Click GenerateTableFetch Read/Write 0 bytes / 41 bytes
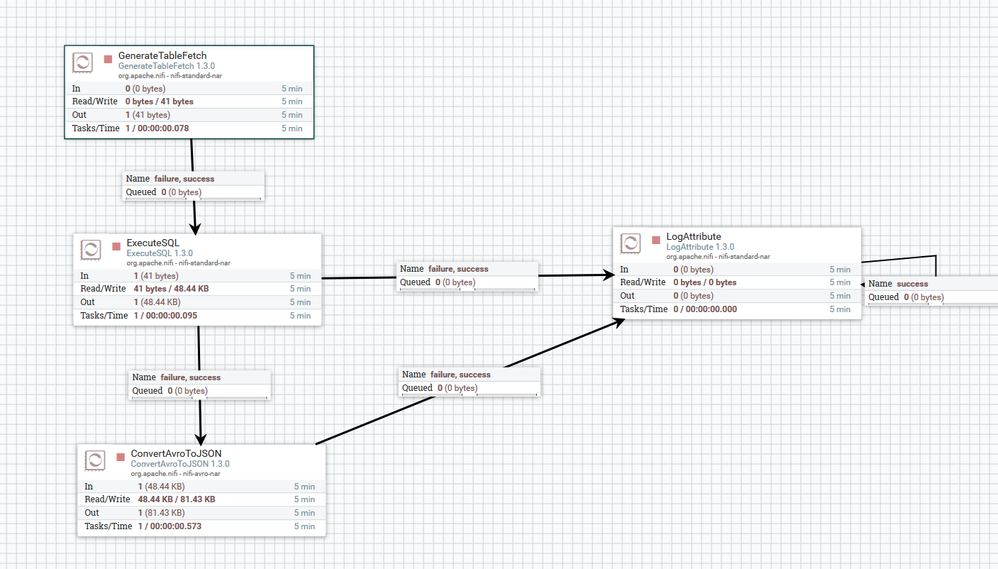The width and height of the screenshot is (998, 569). (x=159, y=101)
